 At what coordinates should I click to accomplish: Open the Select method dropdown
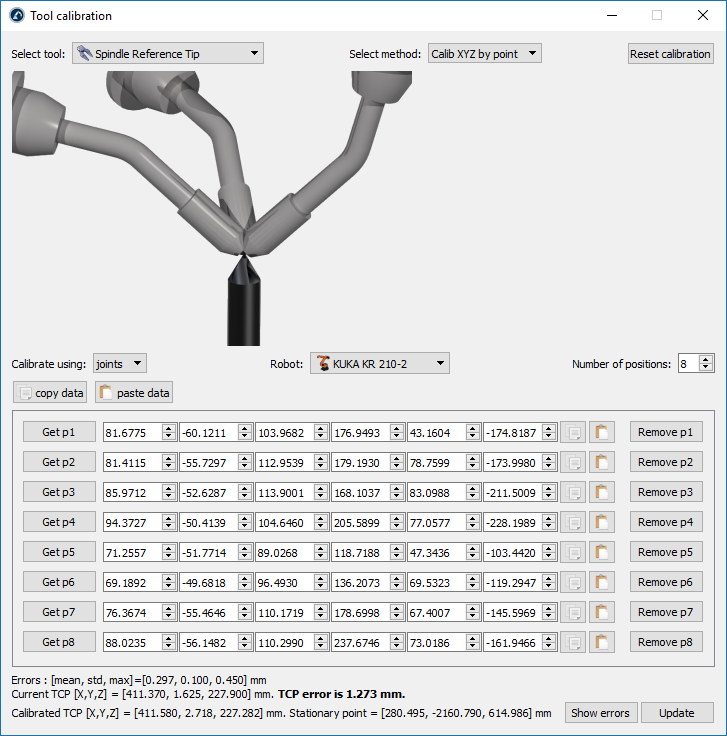(x=484, y=54)
